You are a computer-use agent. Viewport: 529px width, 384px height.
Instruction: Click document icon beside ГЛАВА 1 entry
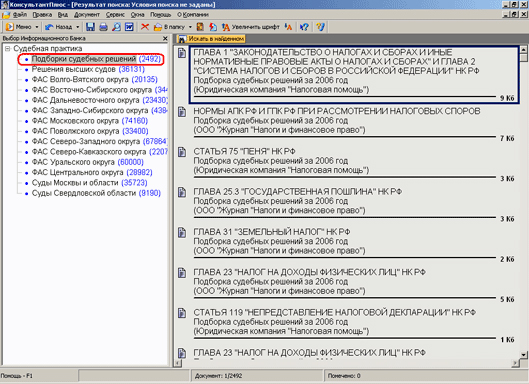182,53
